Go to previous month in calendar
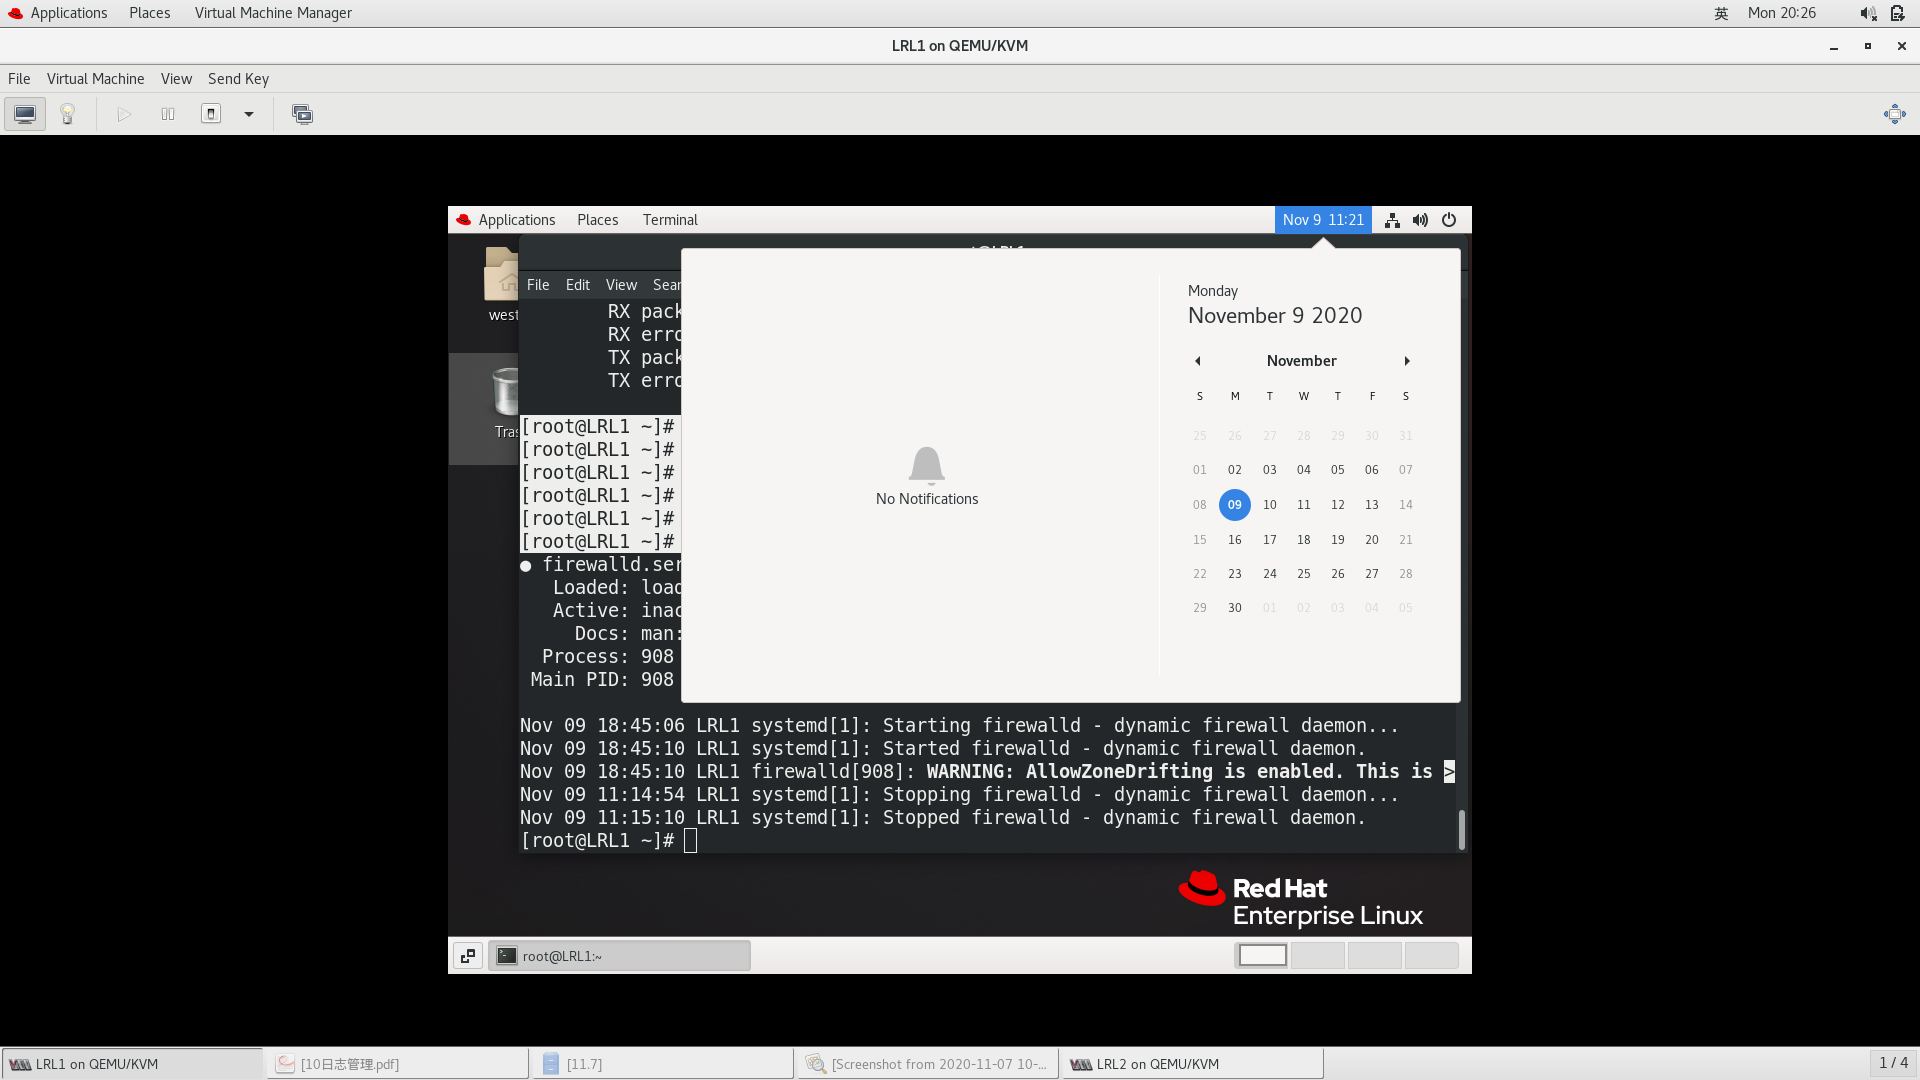 (1198, 361)
